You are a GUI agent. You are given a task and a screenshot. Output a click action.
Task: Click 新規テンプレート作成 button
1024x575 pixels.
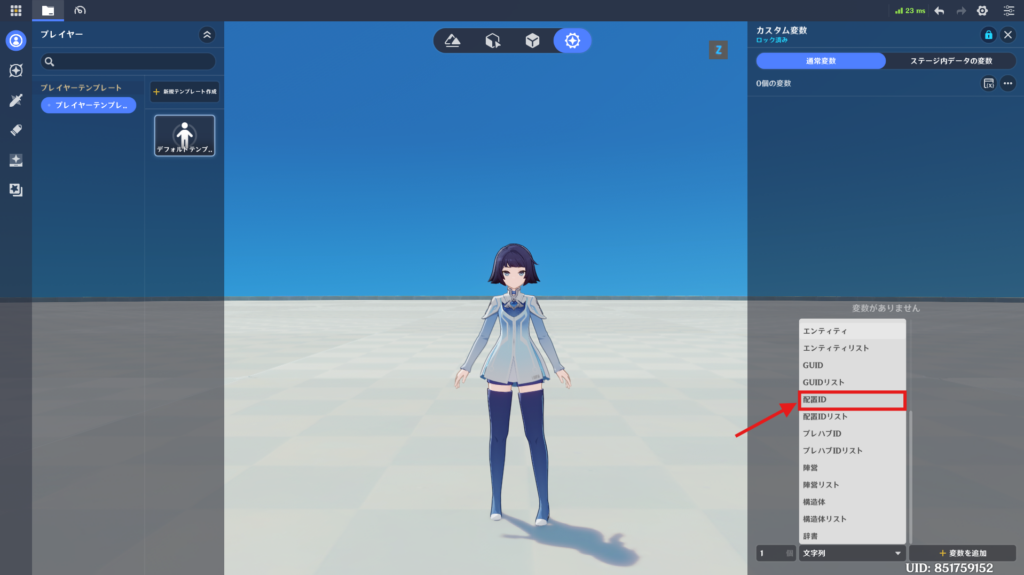click(185, 91)
